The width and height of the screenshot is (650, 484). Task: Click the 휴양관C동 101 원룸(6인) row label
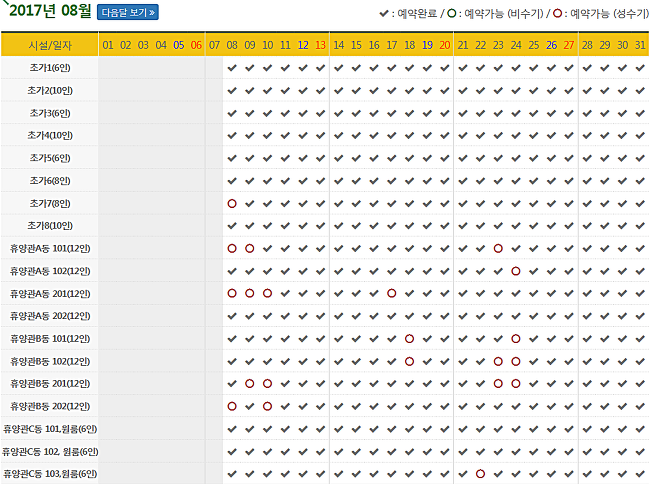[50, 429]
